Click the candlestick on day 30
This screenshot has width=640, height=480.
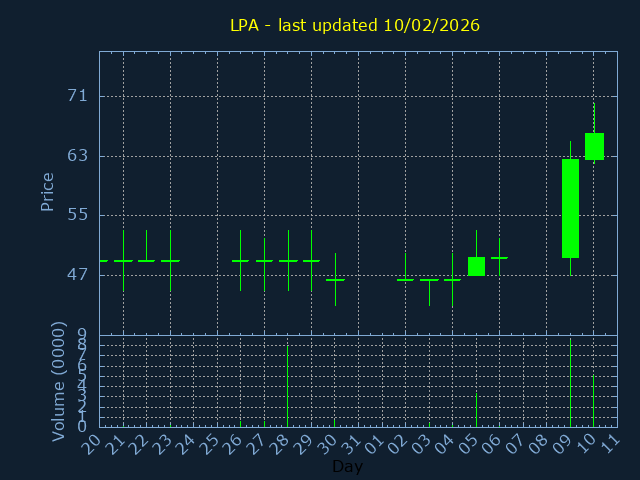pos(335,280)
